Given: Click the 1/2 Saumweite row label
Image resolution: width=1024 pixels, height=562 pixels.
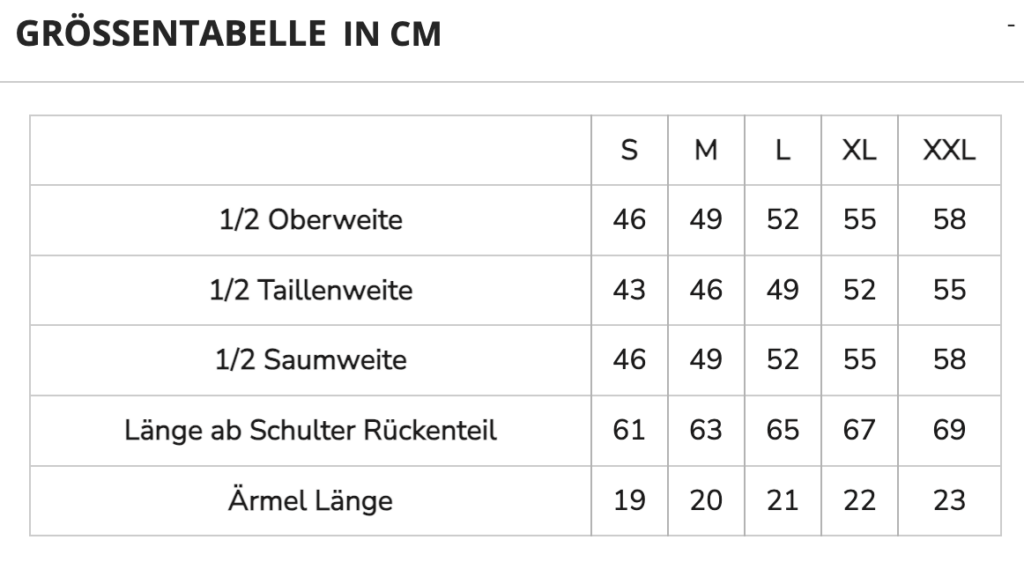Looking at the screenshot, I should (311, 360).
